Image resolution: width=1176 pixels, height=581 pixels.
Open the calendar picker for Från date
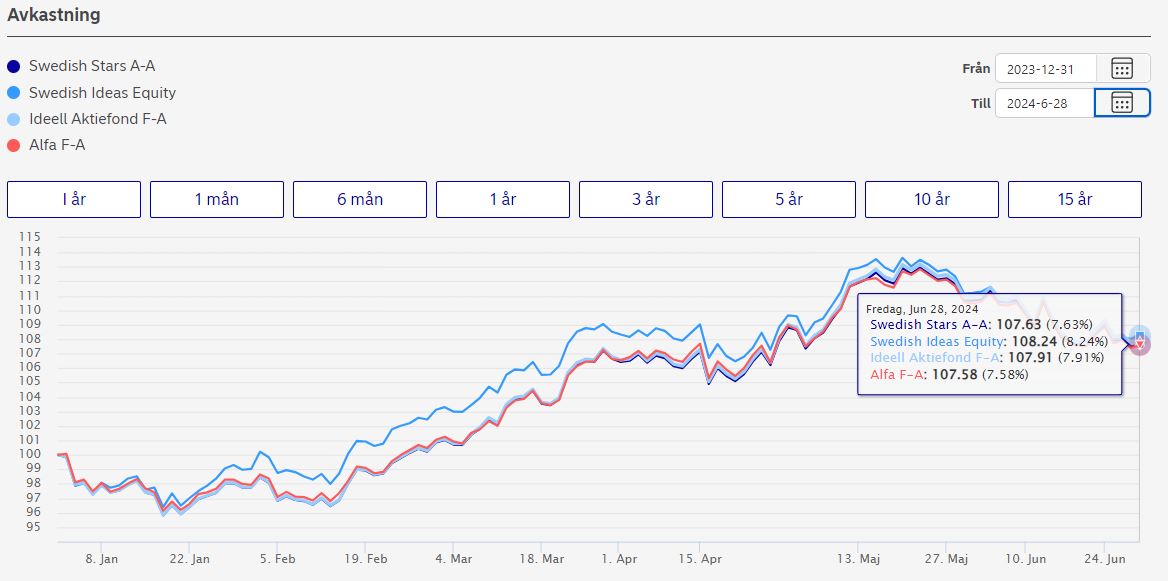pos(1122,68)
